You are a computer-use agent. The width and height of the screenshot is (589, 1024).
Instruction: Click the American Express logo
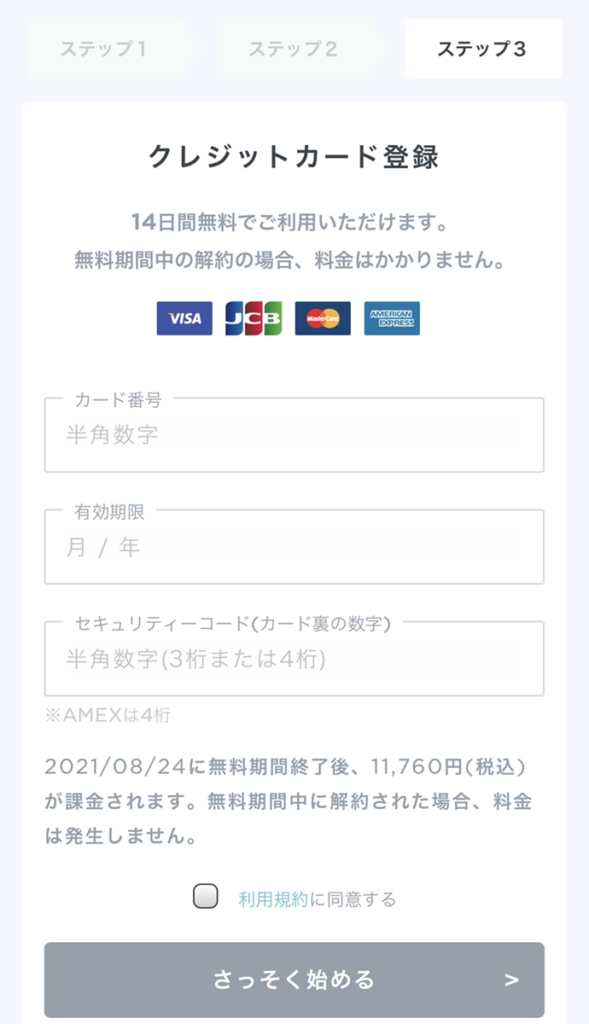point(392,318)
